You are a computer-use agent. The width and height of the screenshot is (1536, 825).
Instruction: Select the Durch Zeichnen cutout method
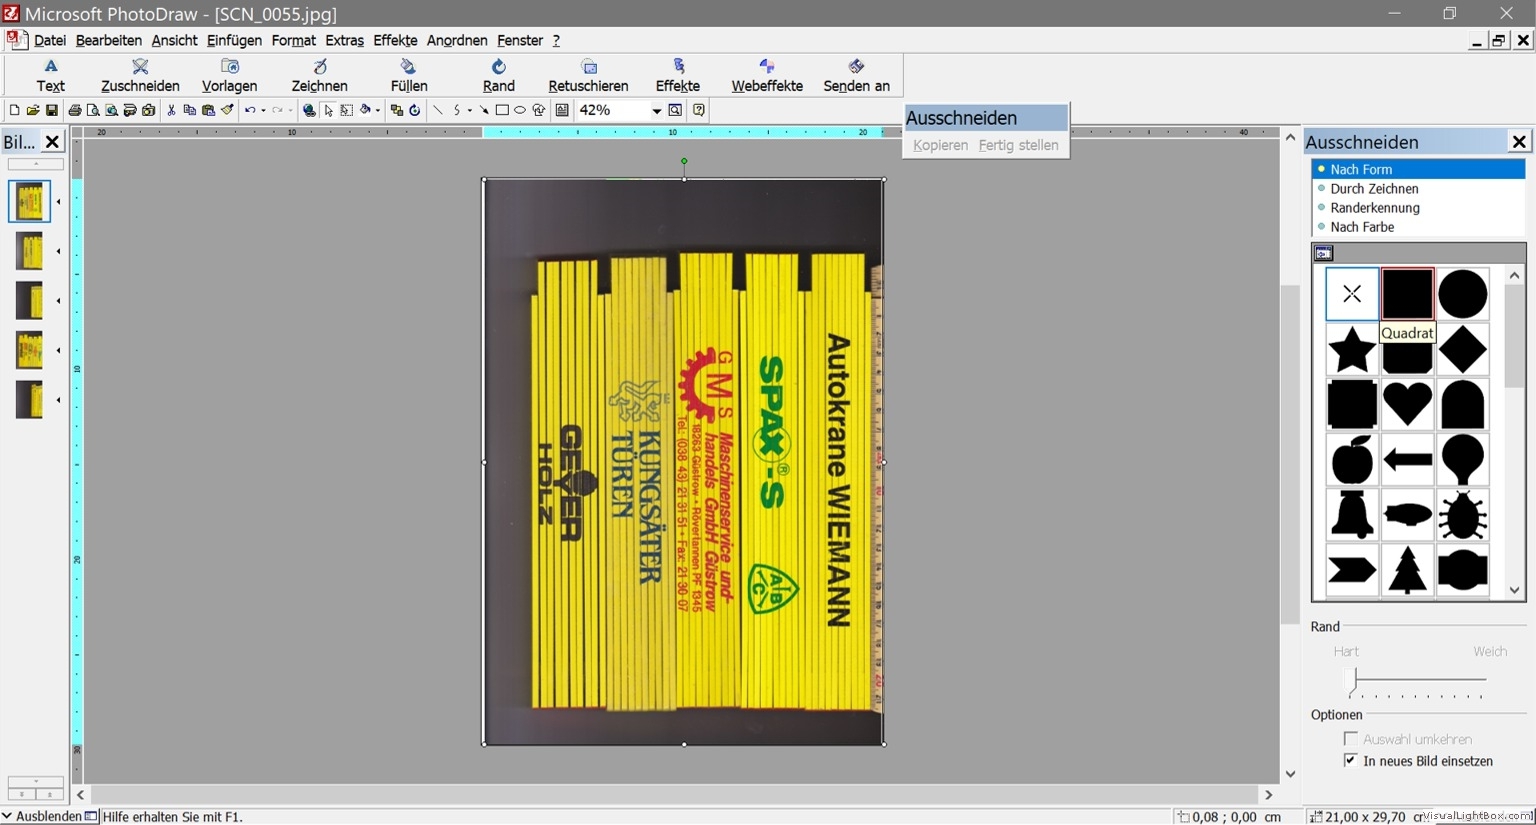(1418, 188)
